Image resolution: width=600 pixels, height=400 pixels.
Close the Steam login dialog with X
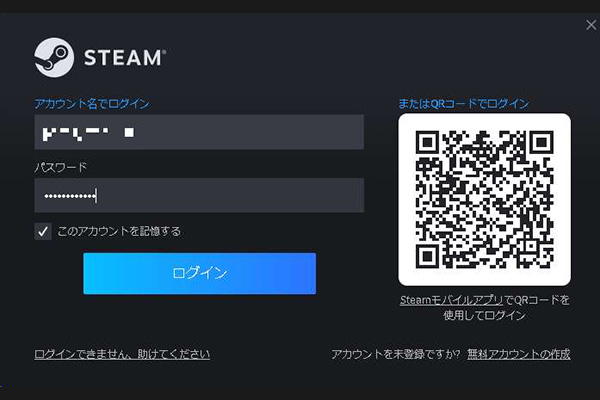[x=591, y=25]
